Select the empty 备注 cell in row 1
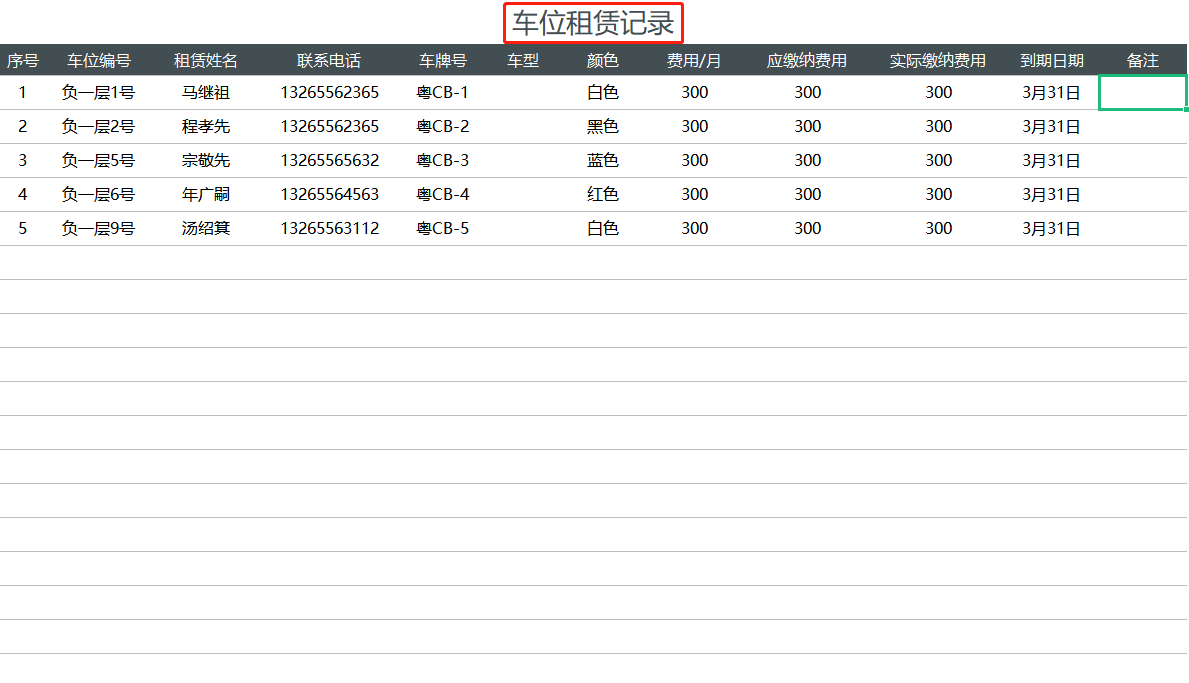 pos(1142,92)
